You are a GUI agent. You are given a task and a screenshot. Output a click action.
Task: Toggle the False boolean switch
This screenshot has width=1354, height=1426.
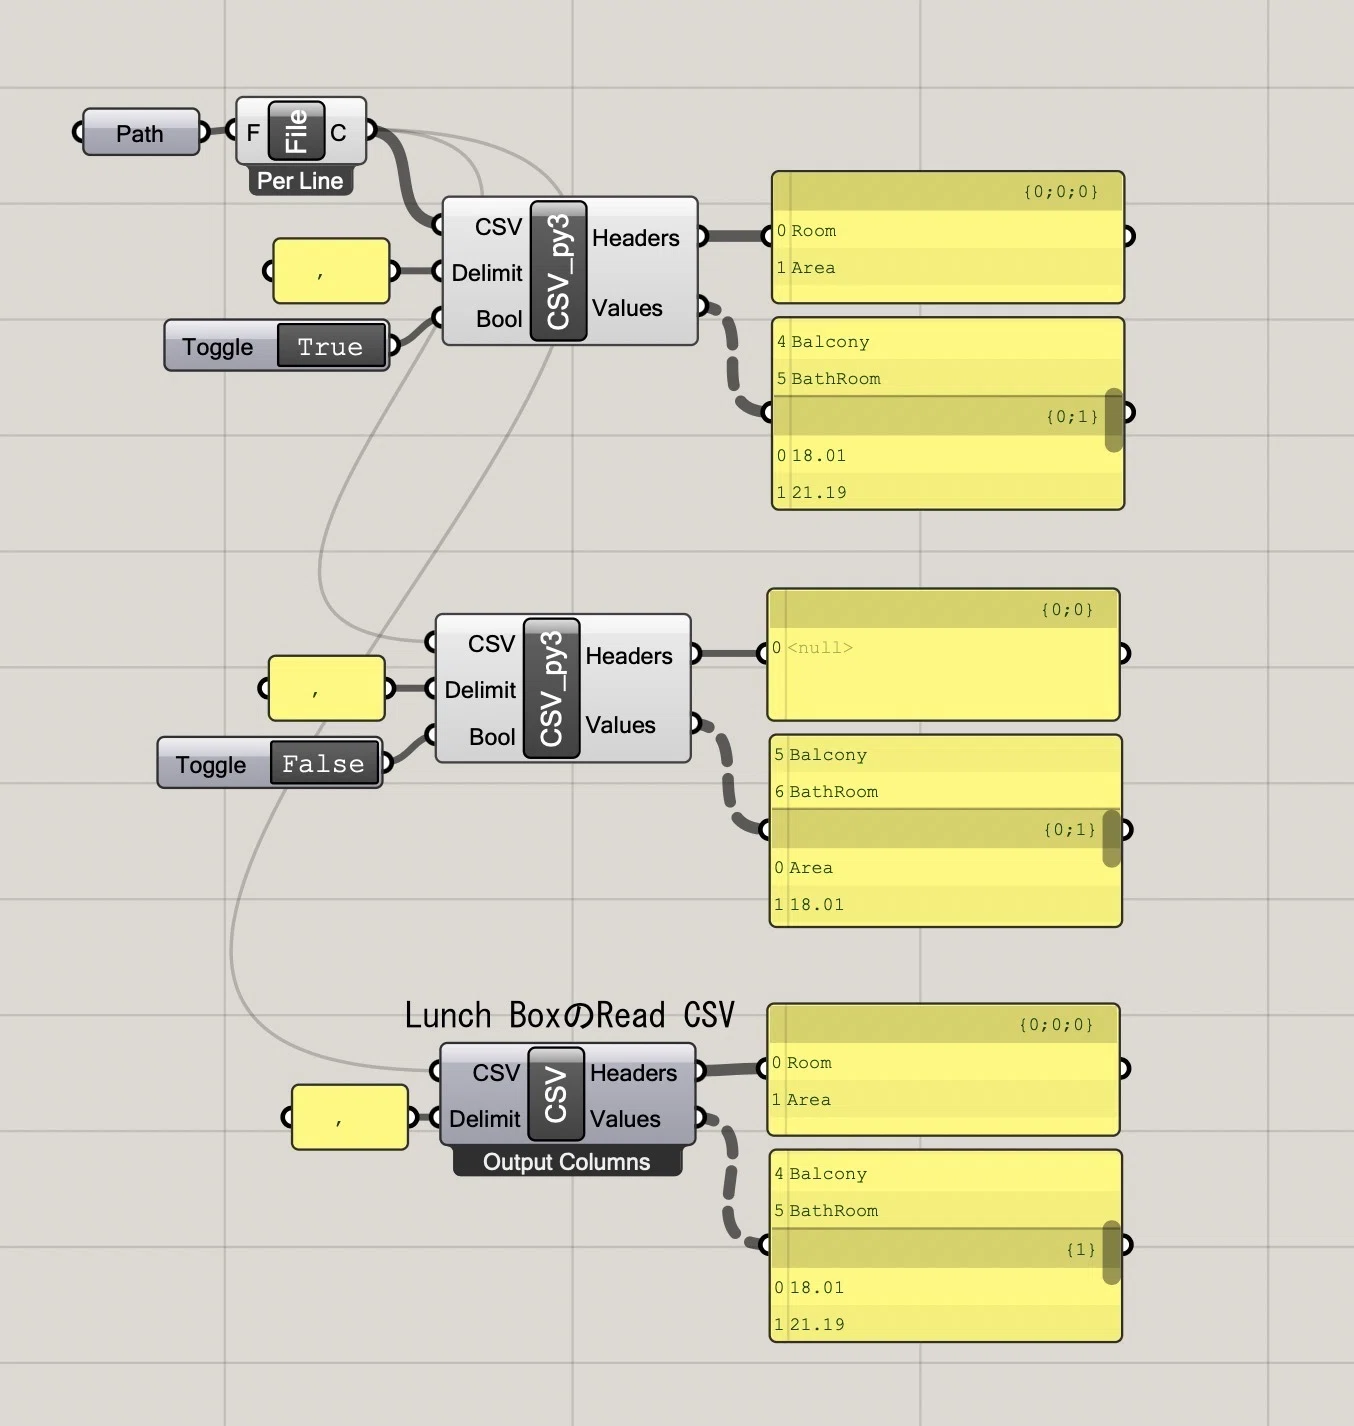(324, 764)
